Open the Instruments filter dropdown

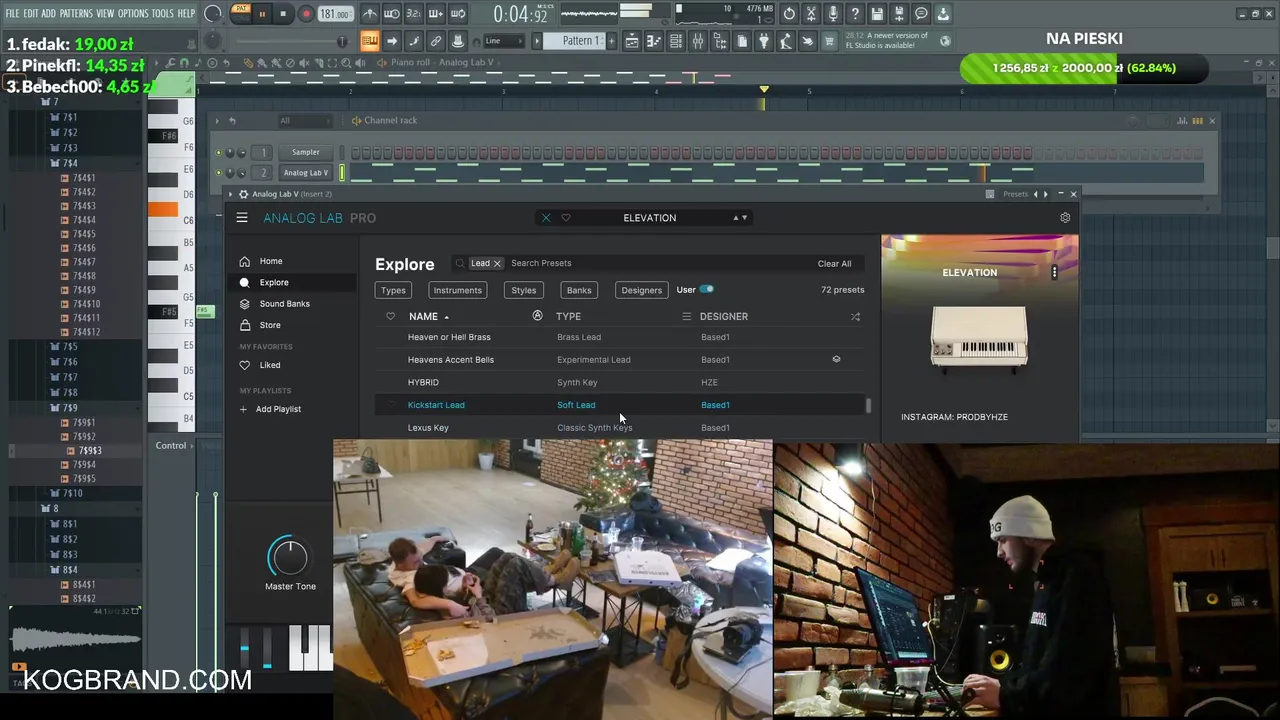[457, 290]
